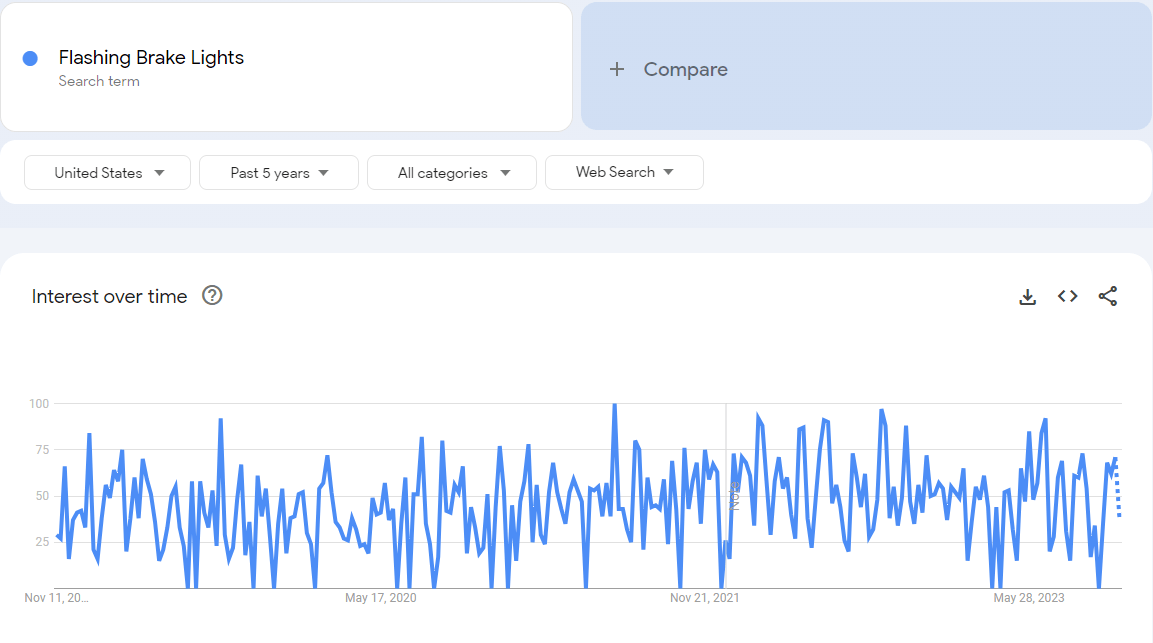Viewport: 1153px width, 643px height.
Task: Click the May 28, 2023 axis label
Action: (1028, 598)
